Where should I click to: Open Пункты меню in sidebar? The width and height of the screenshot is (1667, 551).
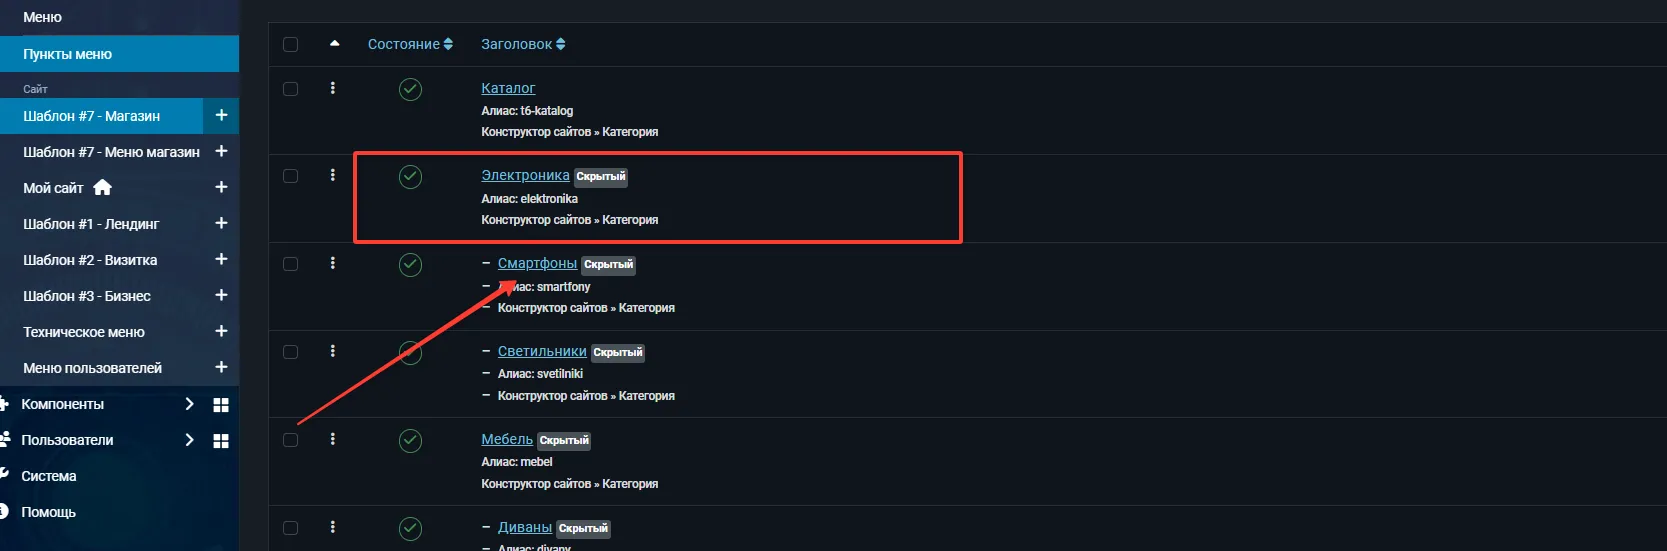click(68, 54)
